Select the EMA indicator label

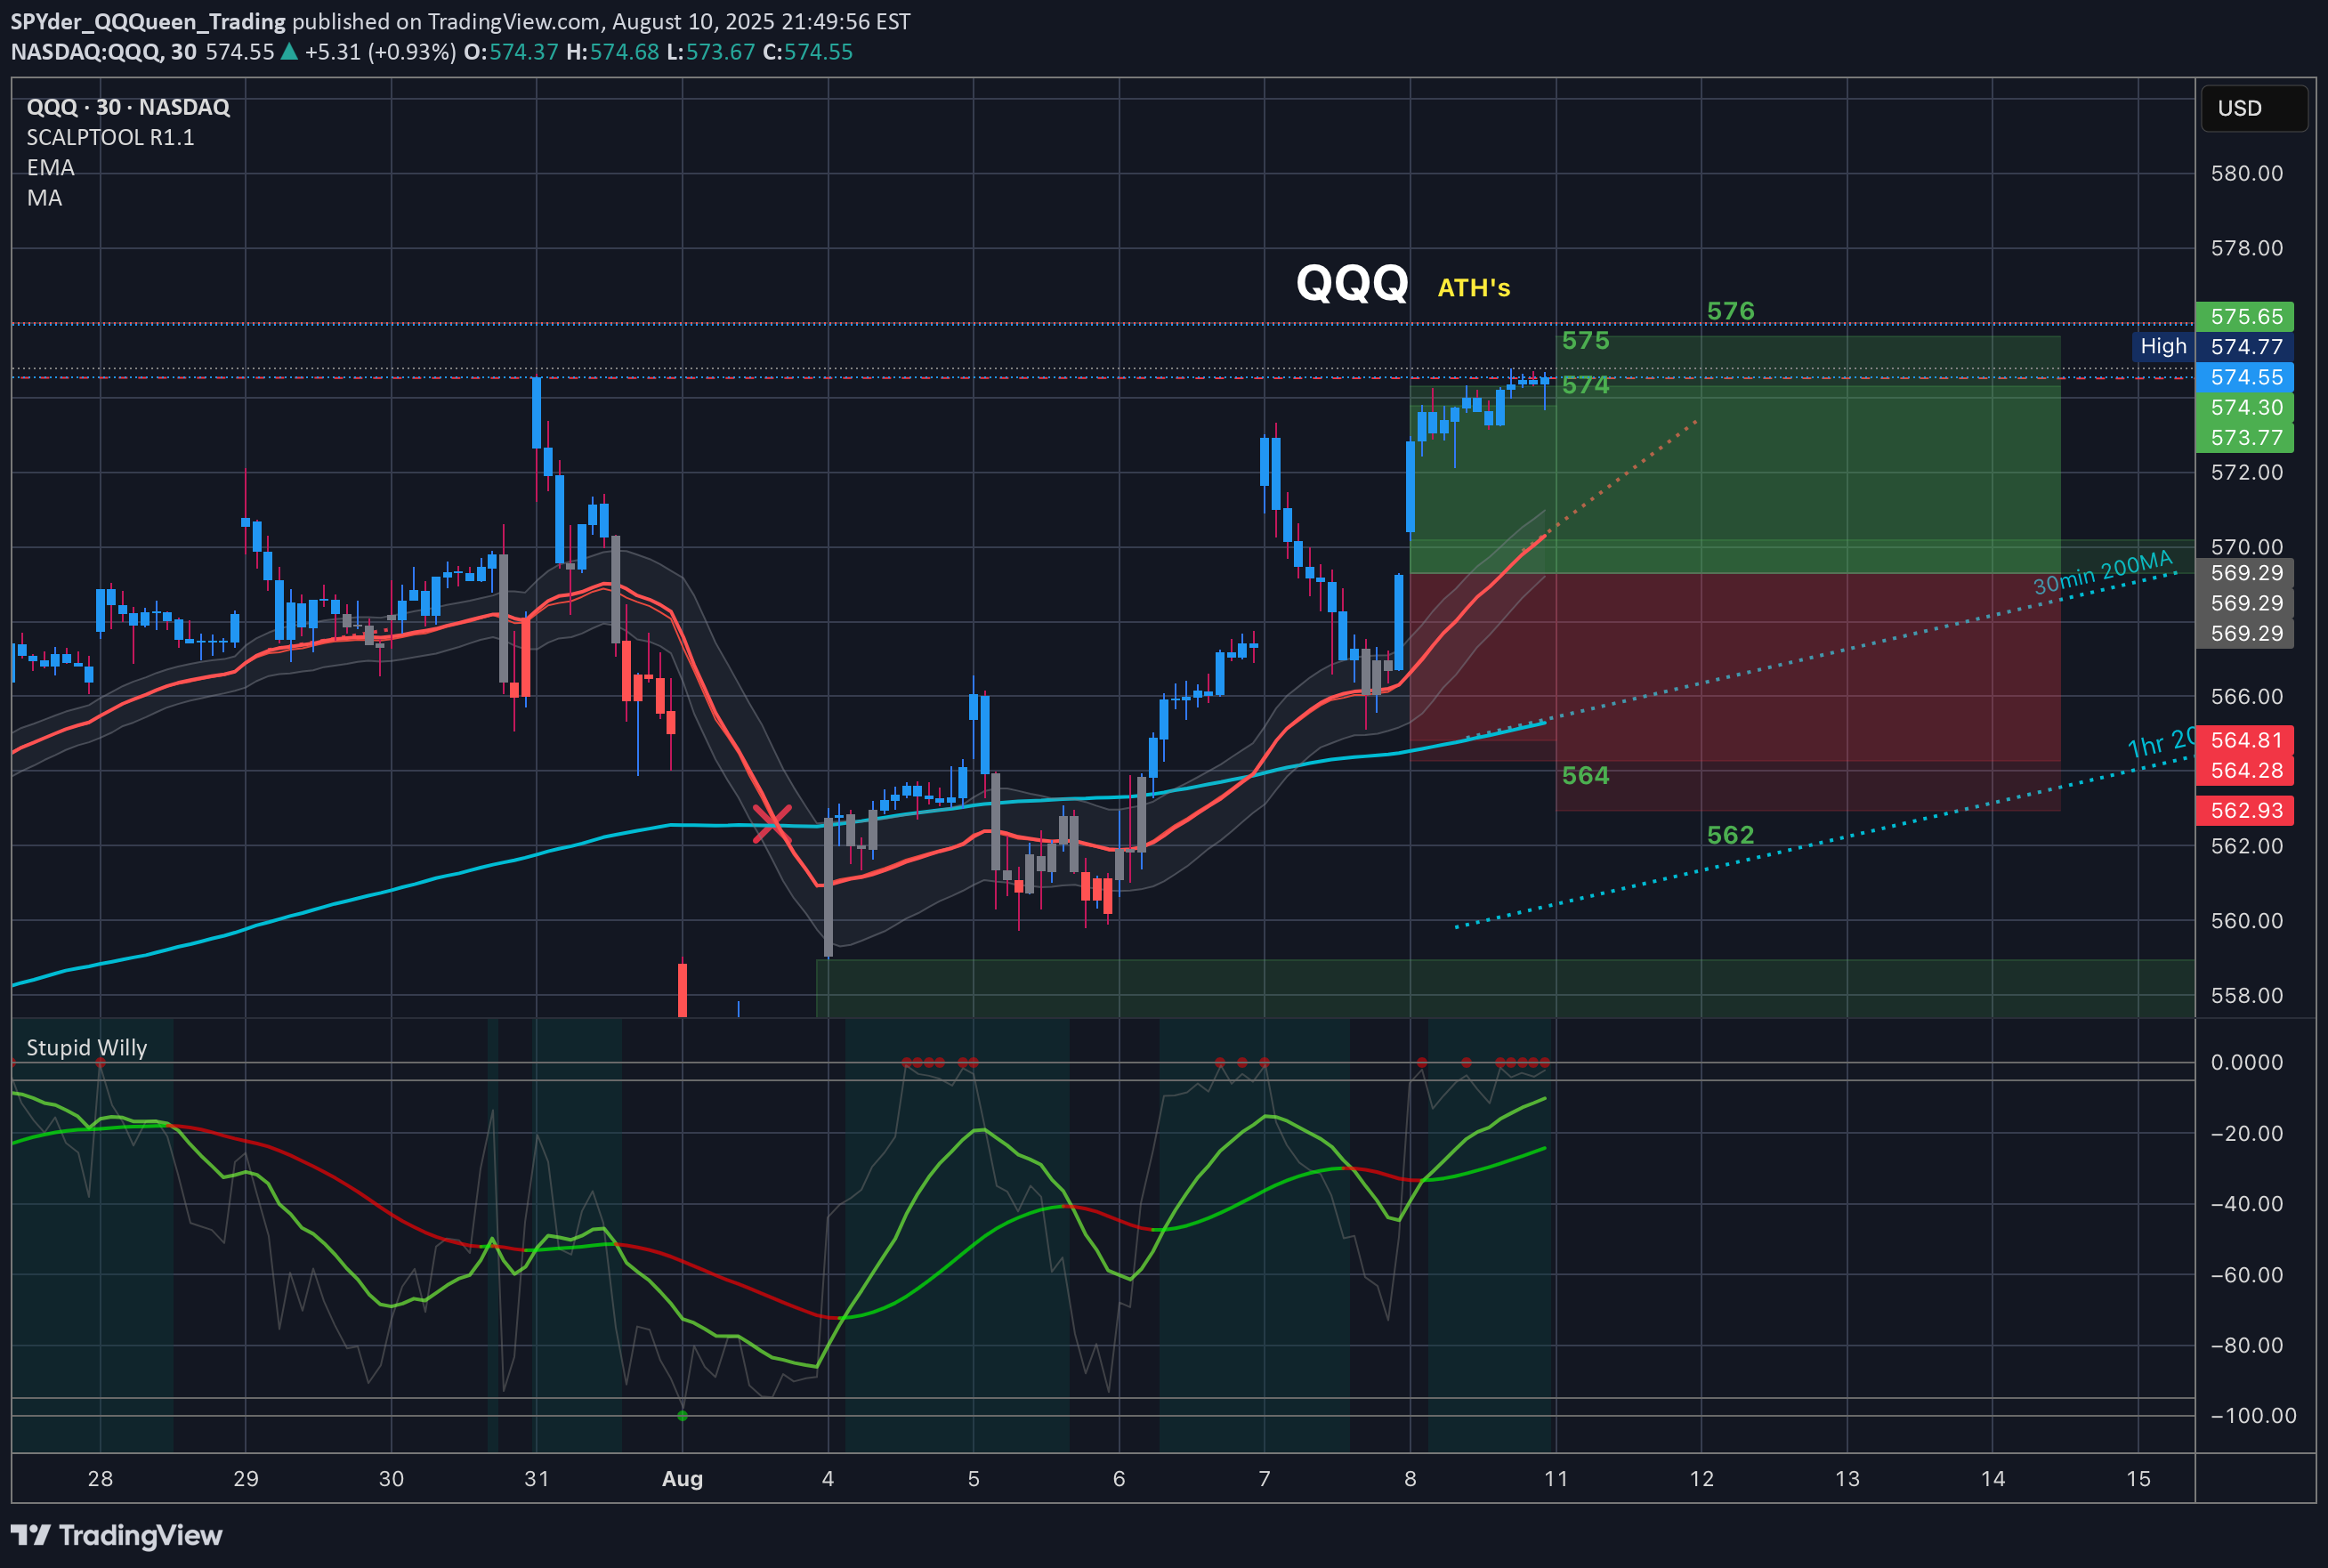tap(50, 167)
